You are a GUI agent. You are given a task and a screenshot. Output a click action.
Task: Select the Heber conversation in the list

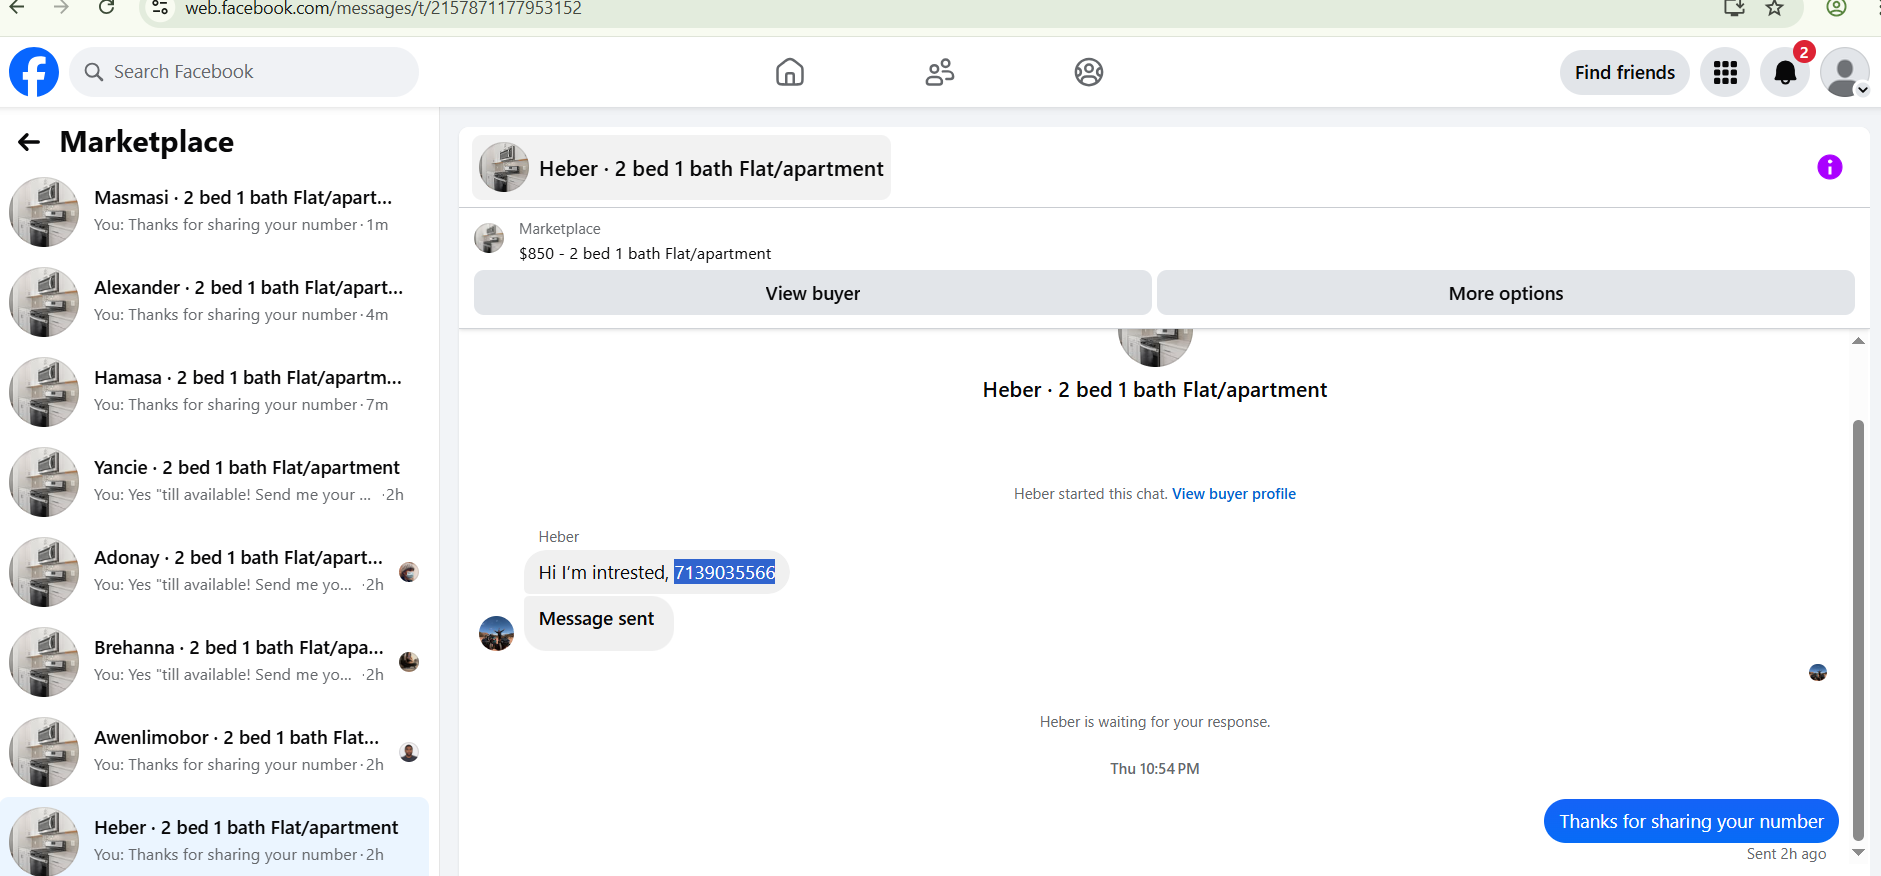point(215,838)
